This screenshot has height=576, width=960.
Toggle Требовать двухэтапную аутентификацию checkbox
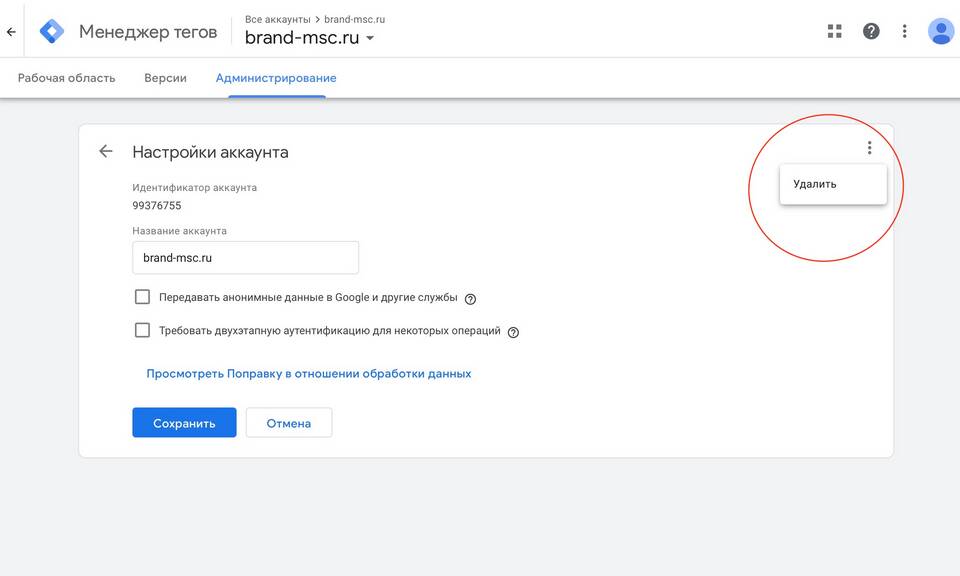pos(142,330)
